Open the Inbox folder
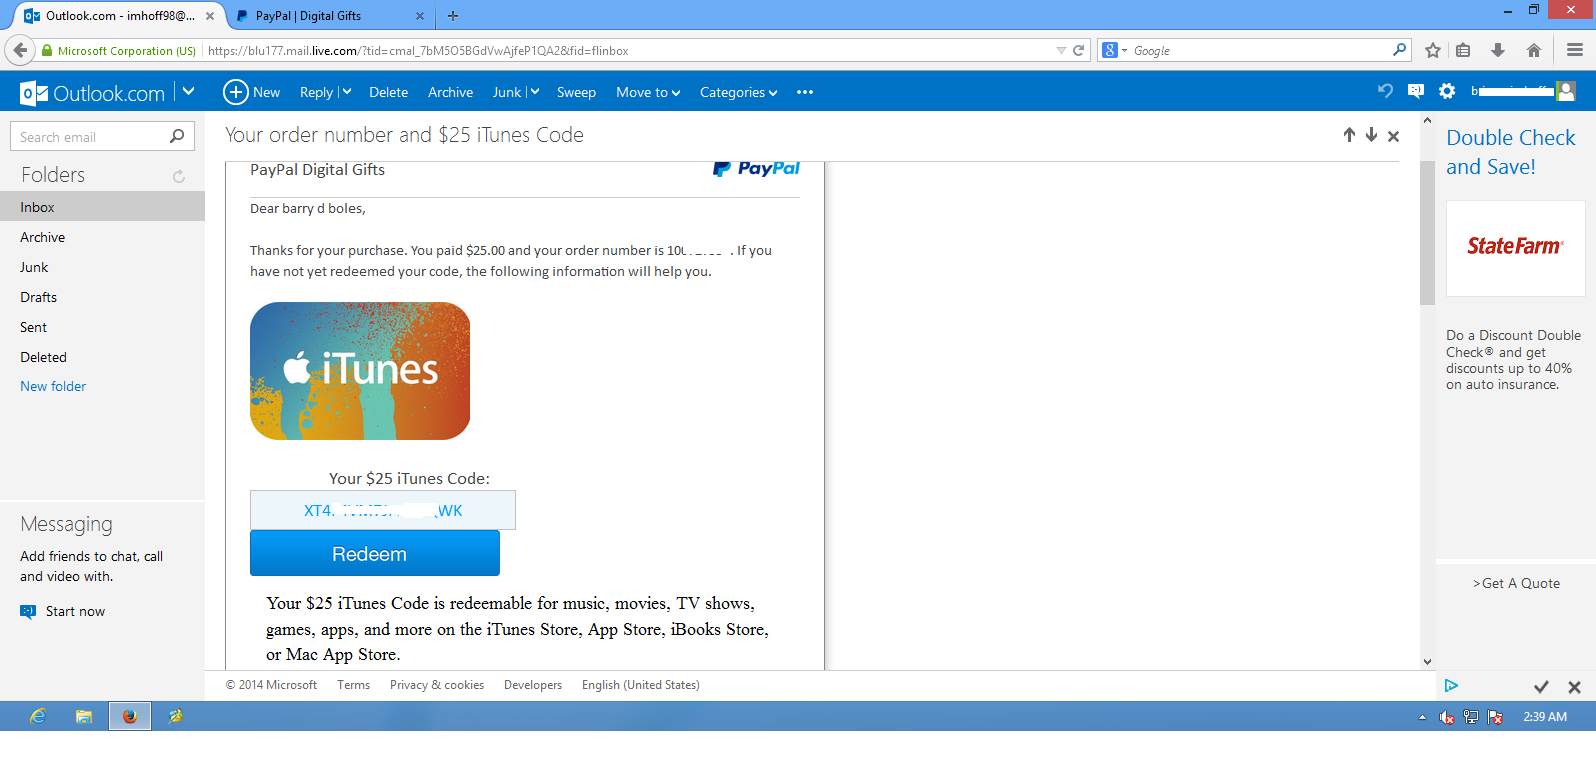This screenshot has width=1596, height=783. point(102,207)
